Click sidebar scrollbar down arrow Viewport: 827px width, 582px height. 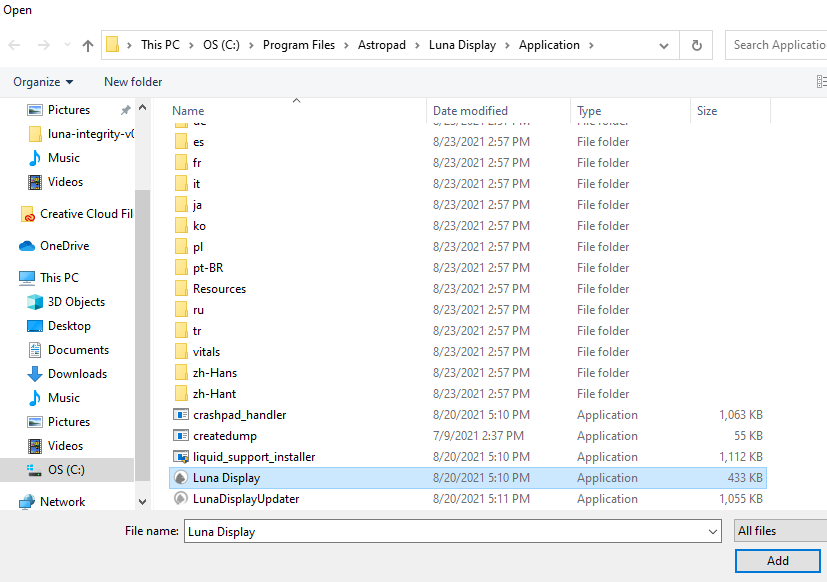point(142,502)
